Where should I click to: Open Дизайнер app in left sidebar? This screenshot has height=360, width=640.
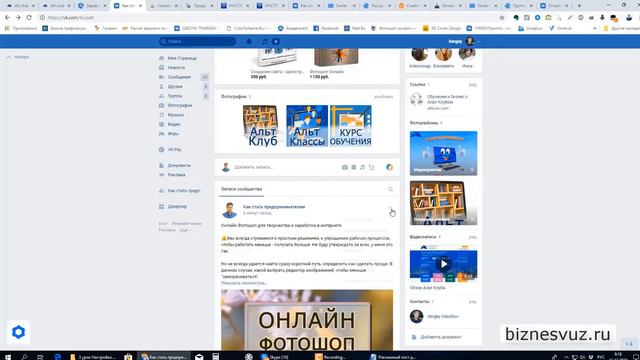tap(178, 207)
